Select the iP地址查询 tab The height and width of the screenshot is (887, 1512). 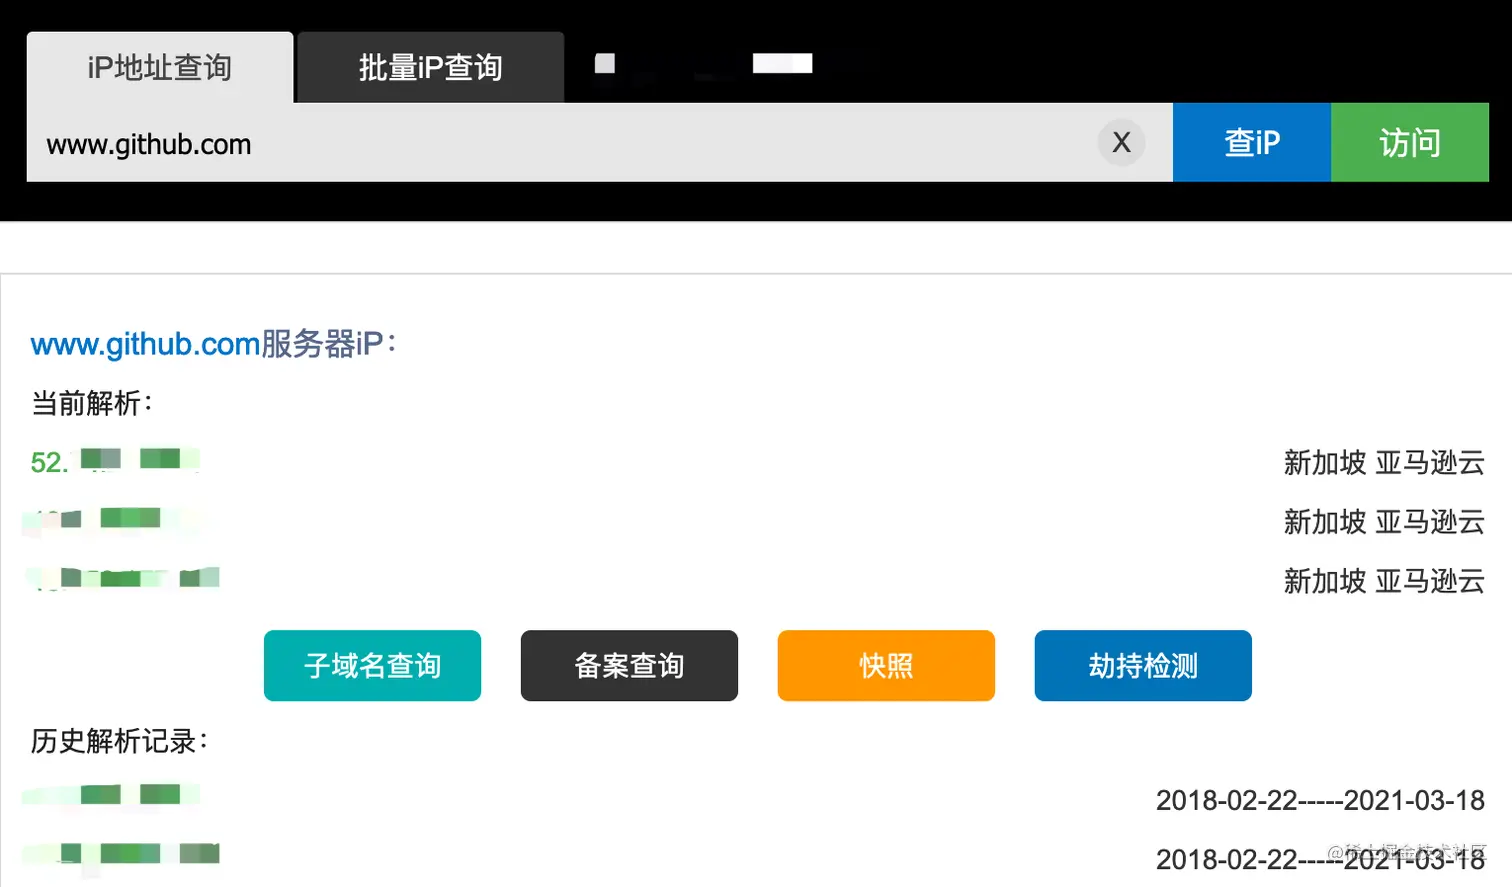click(x=159, y=67)
